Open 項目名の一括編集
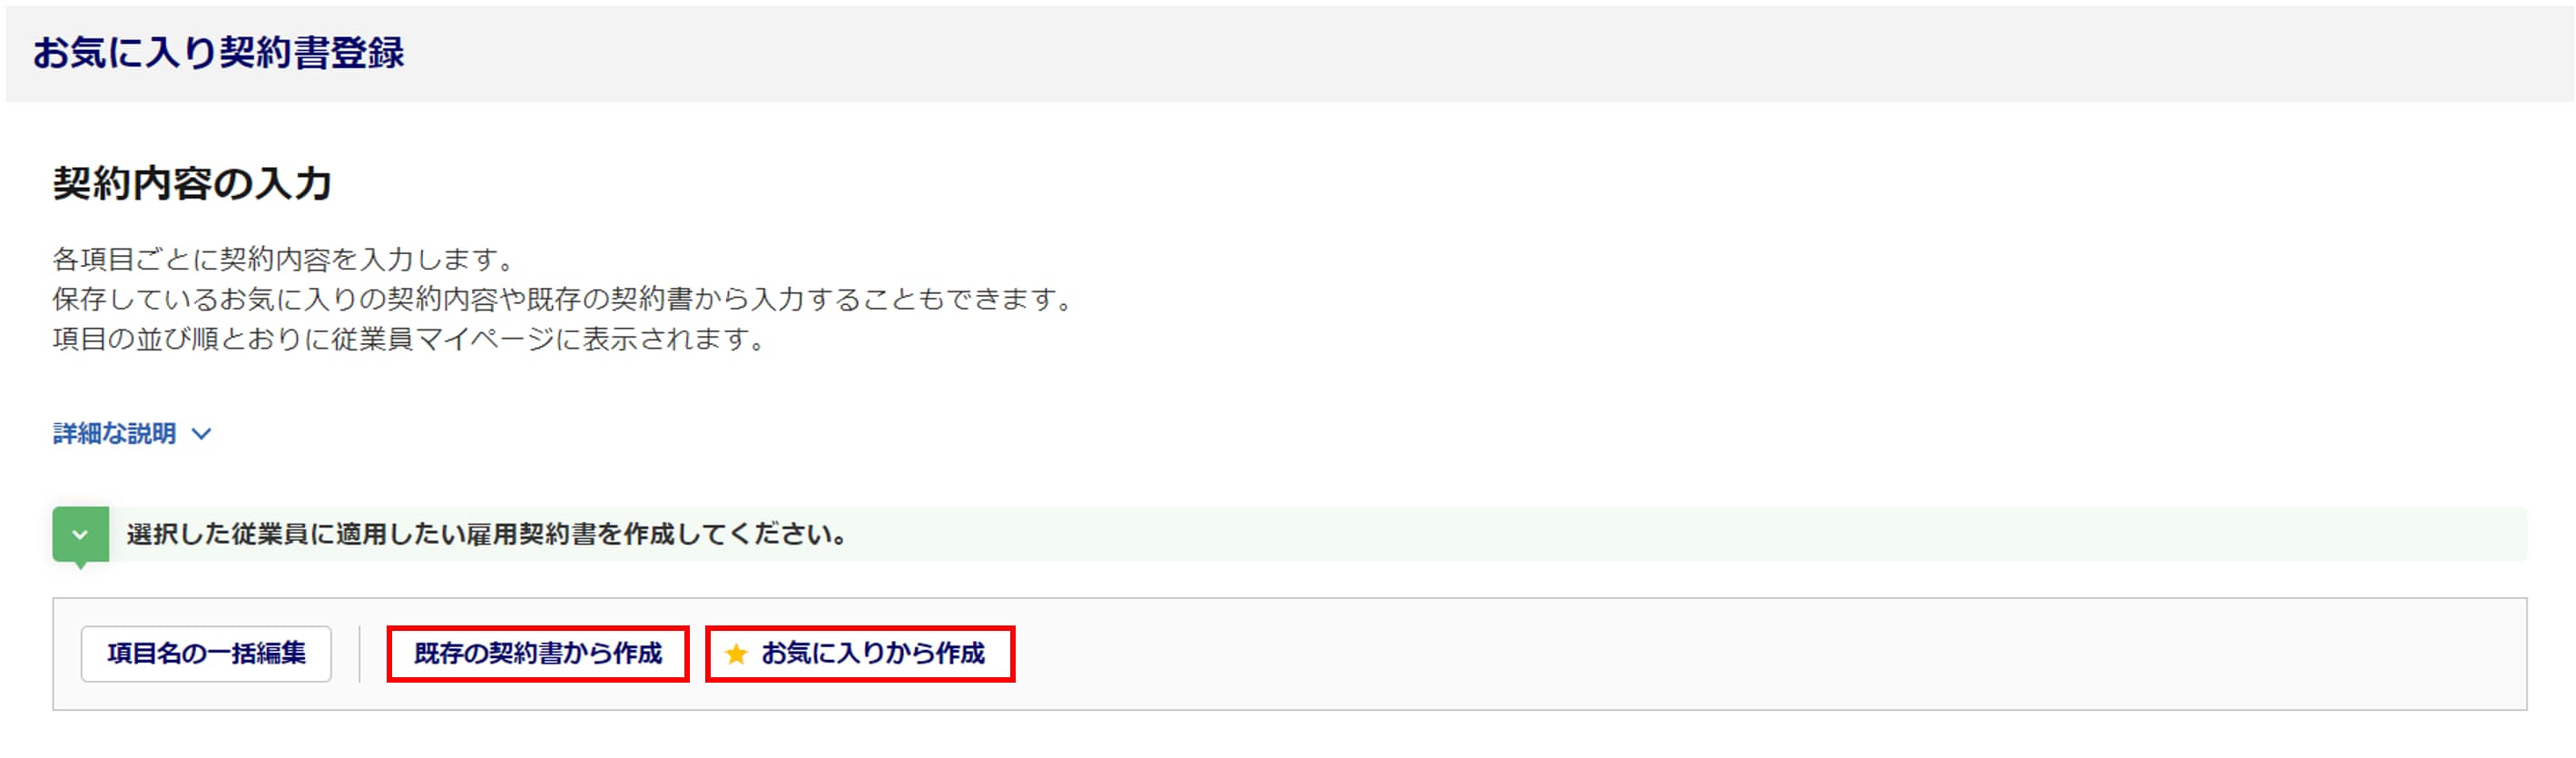Image resolution: width=2576 pixels, height=758 pixels. [x=206, y=654]
